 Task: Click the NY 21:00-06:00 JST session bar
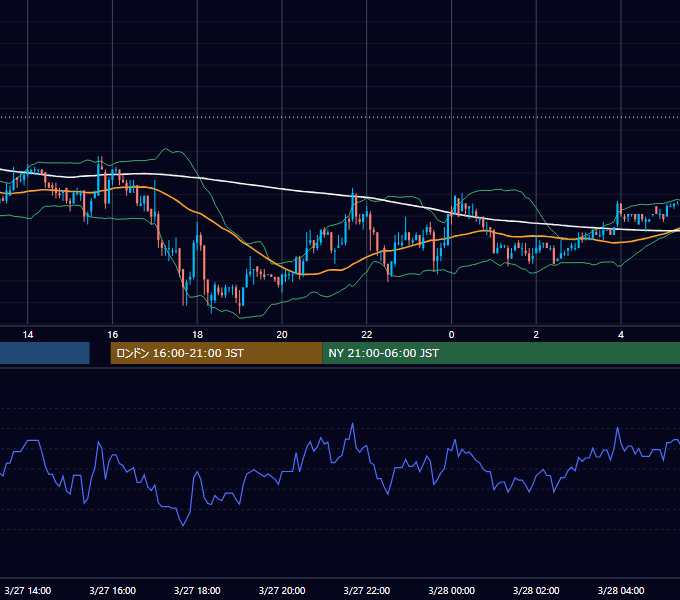(501, 353)
